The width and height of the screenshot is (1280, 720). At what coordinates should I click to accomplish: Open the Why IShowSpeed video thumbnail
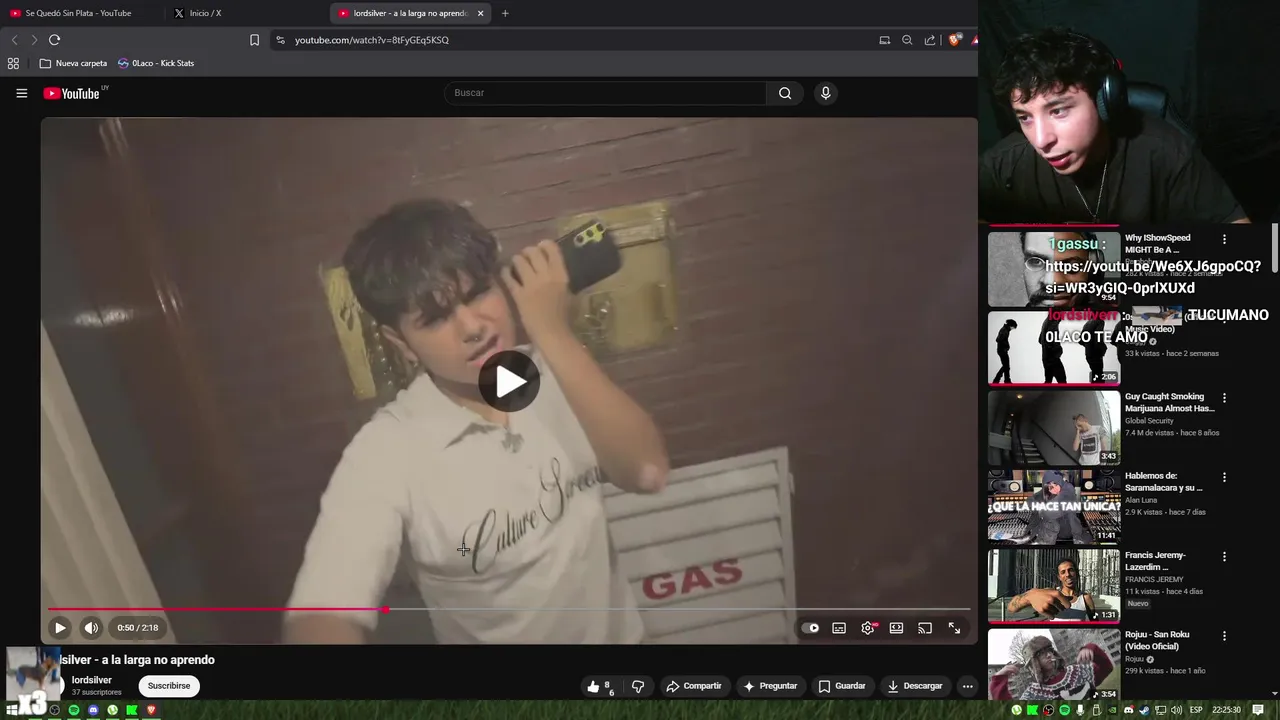click(1054, 269)
